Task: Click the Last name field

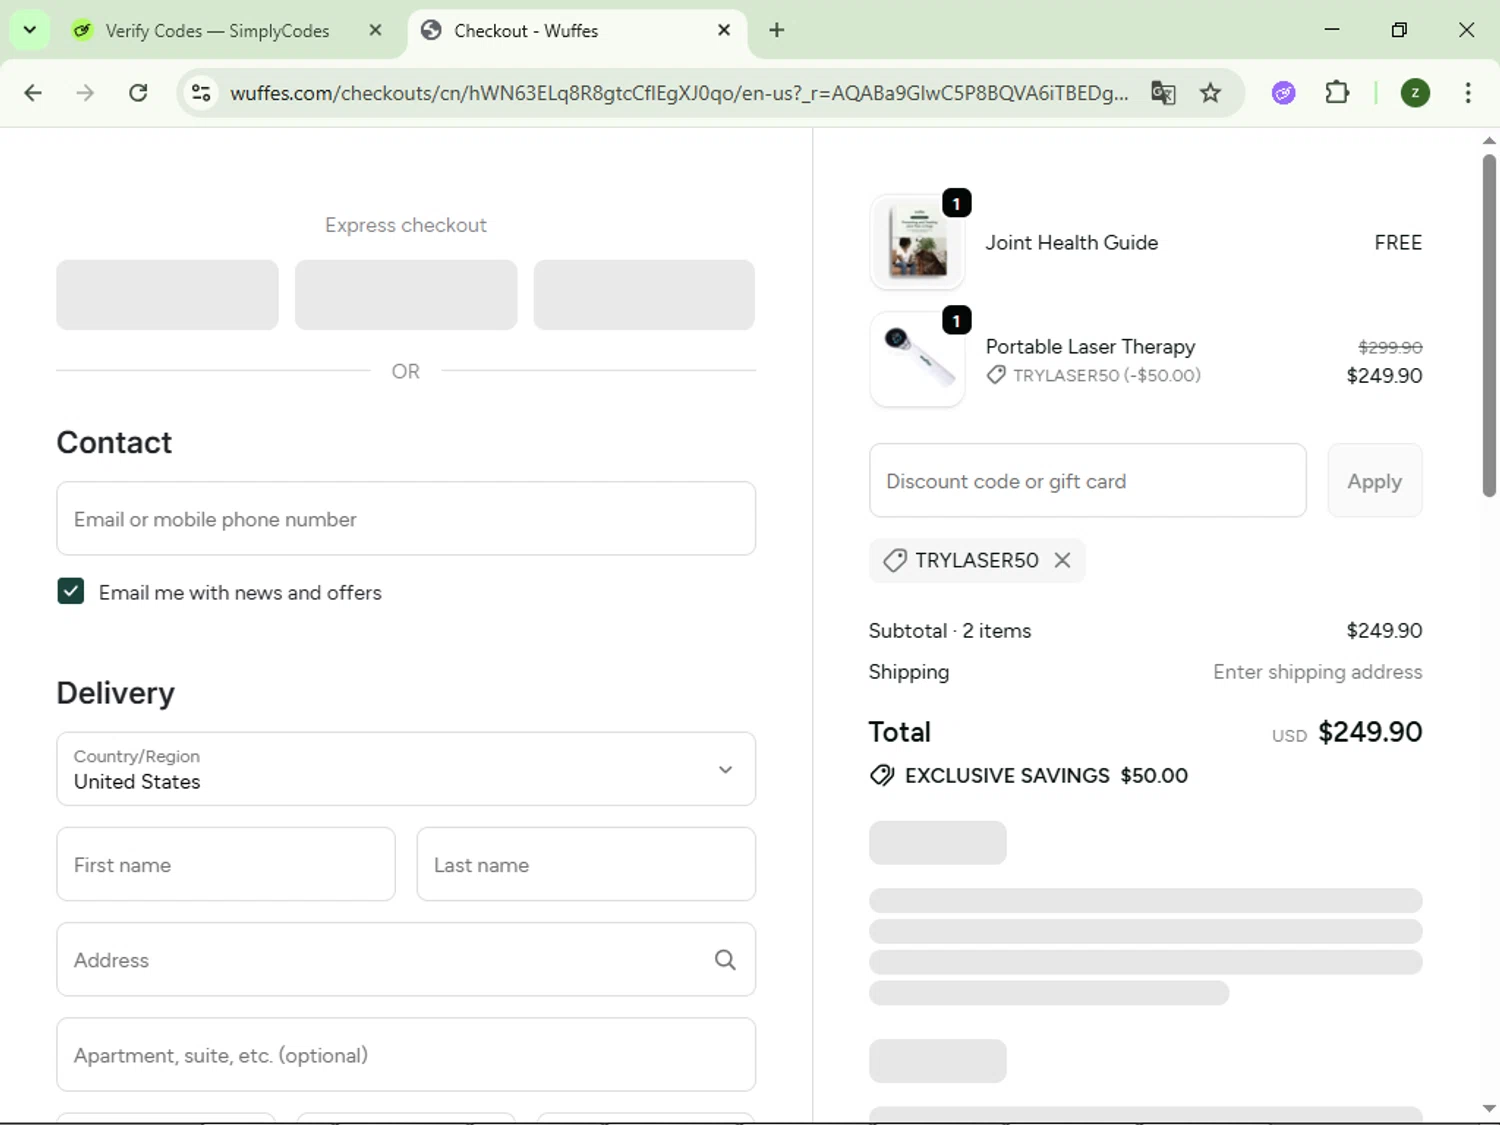Action: coord(586,864)
